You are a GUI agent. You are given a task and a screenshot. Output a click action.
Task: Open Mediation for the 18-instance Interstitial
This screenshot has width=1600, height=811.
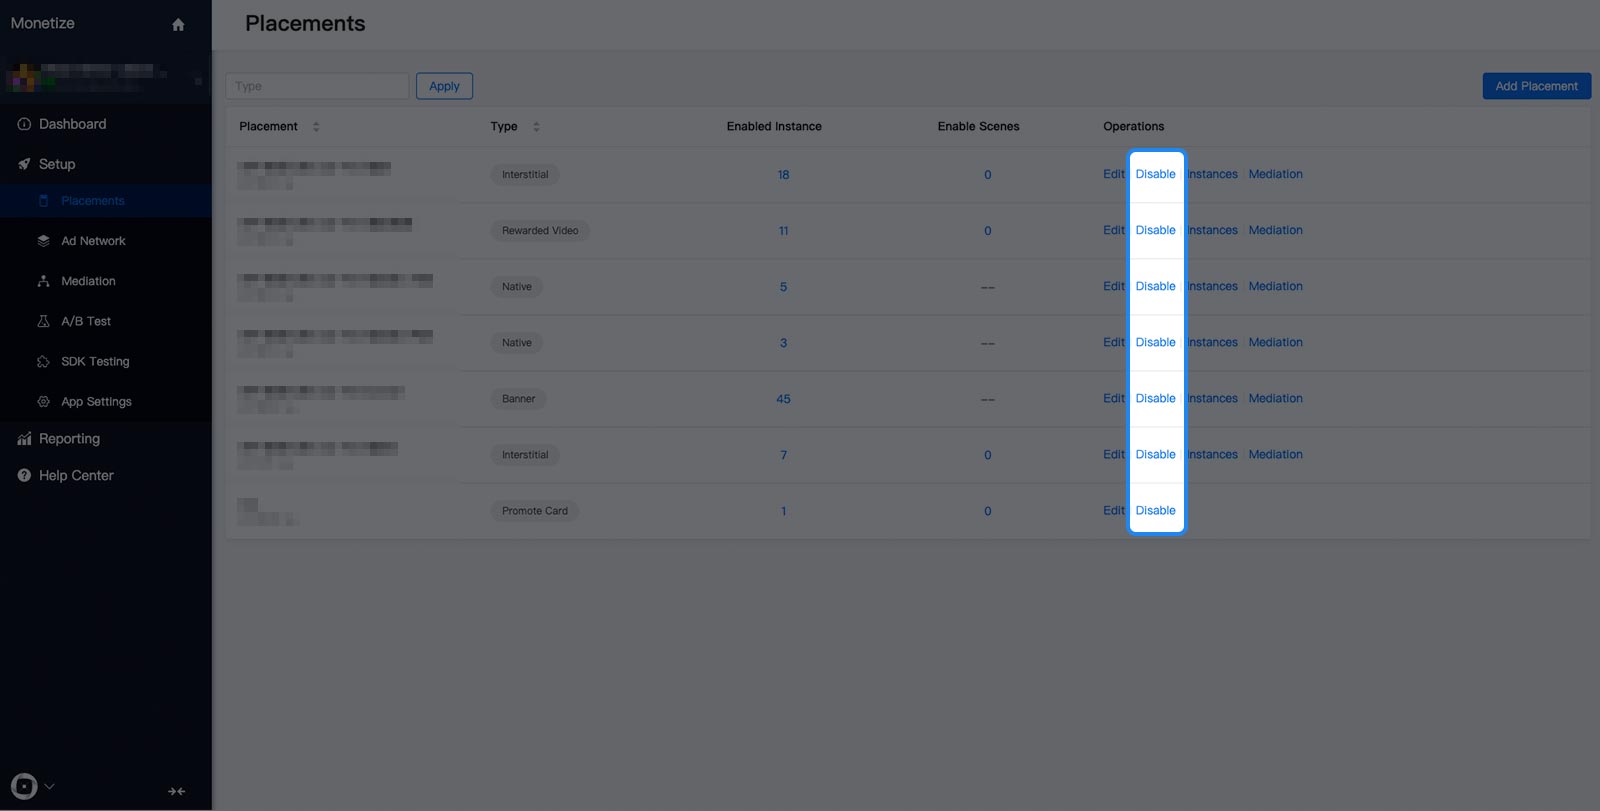point(1275,174)
